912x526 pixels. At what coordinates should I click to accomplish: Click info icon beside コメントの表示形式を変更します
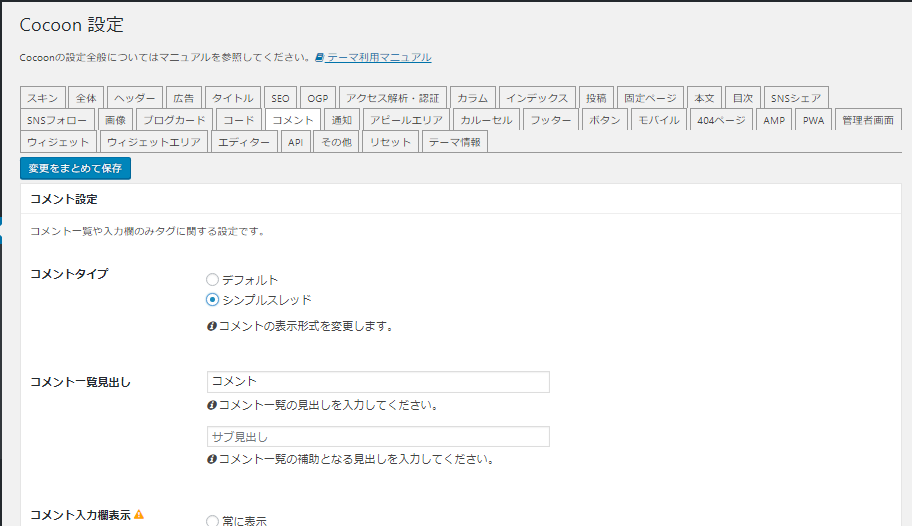pyautogui.click(x=211, y=326)
